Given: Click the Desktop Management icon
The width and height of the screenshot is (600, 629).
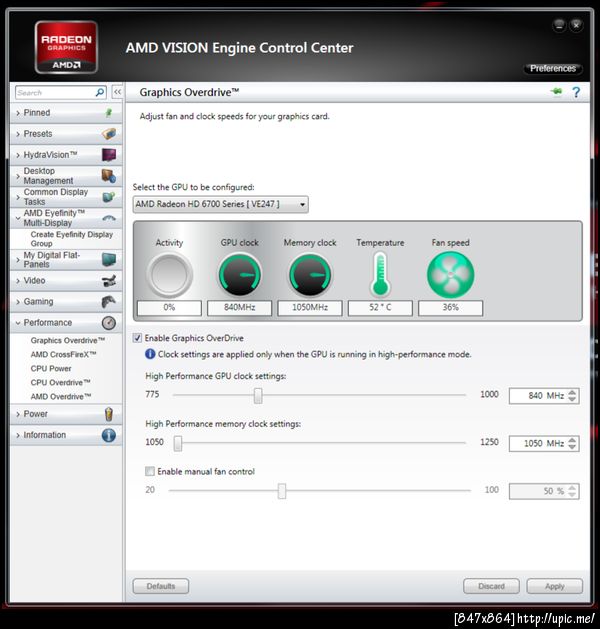Looking at the screenshot, I should coord(109,176).
